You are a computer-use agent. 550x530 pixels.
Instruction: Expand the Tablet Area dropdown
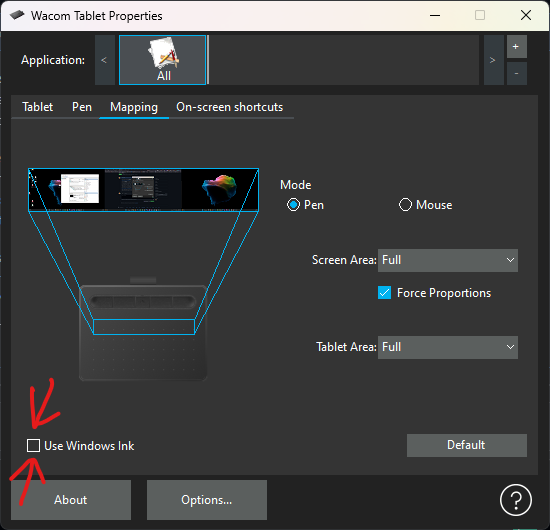pos(448,347)
